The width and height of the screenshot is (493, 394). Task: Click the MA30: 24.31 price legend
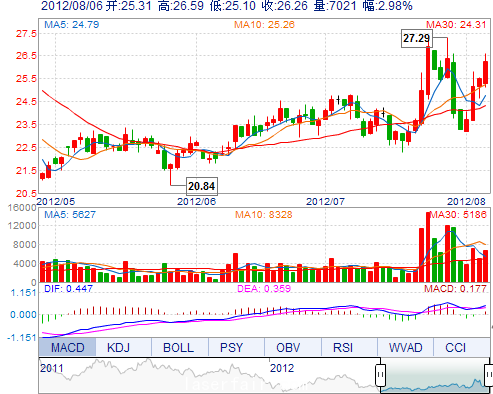point(456,24)
